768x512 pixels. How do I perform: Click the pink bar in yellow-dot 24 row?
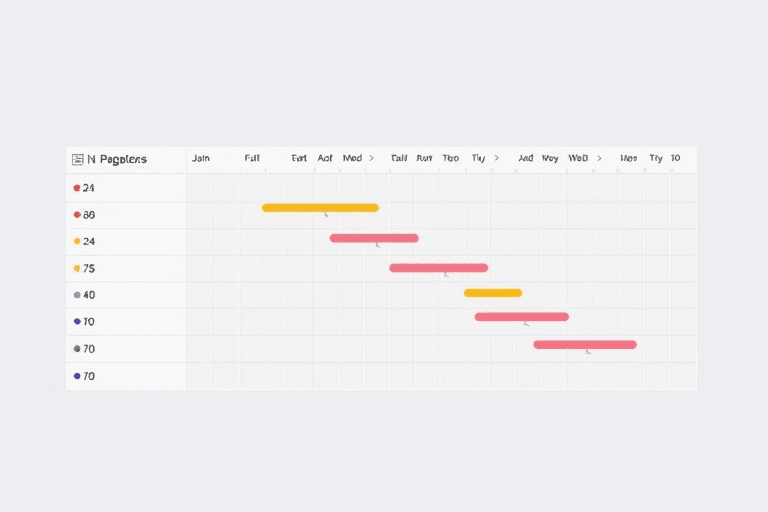point(374,238)
